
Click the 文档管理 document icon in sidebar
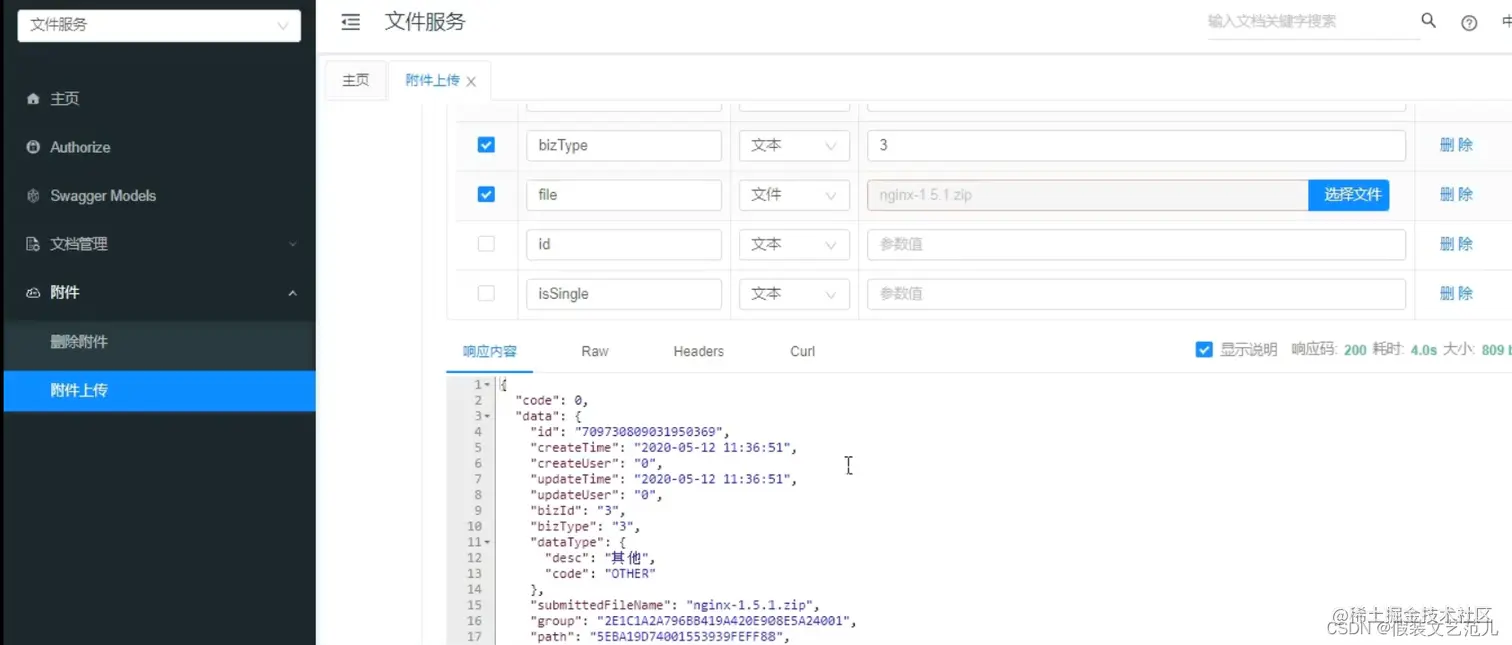click(x=34, y=243)
